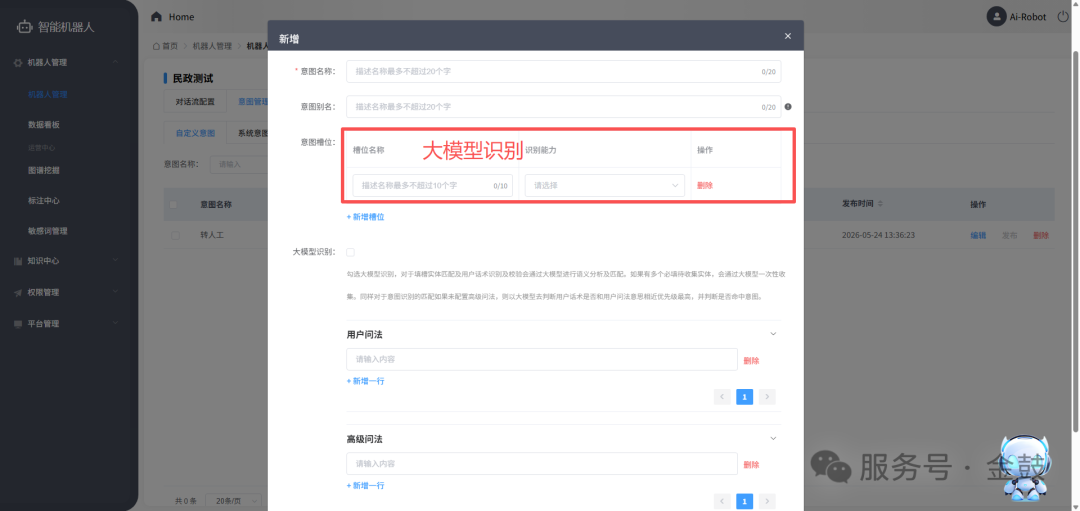The image size is (1080, 511).
Task: Go to previous page in 用户问法 pagination
Action: pos(722,397)
